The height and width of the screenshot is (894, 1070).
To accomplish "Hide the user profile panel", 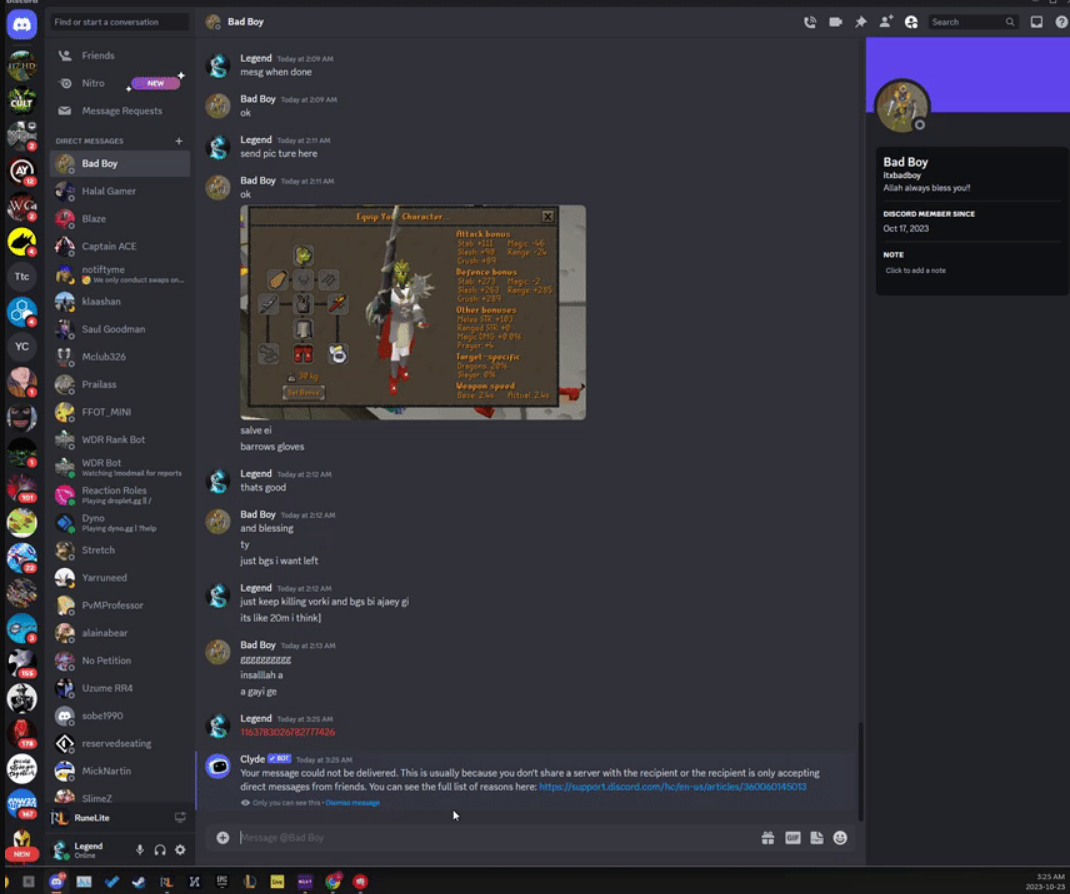I will coord(911,22).
